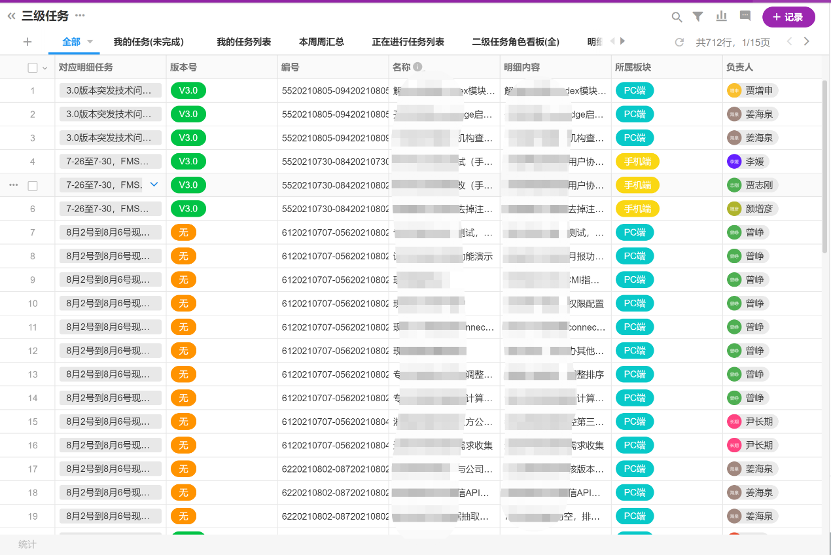Click the 版本号 column header

(x=184, y=67)
